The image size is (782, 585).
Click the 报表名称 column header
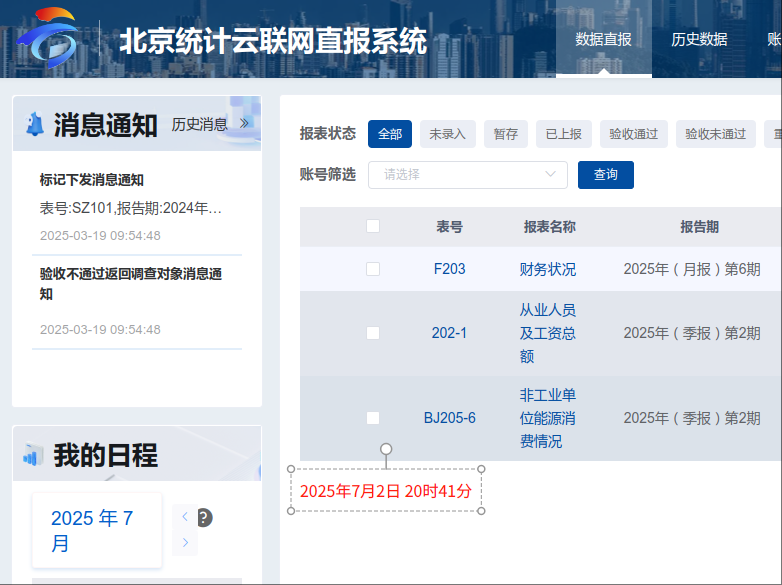coord(550,226)
